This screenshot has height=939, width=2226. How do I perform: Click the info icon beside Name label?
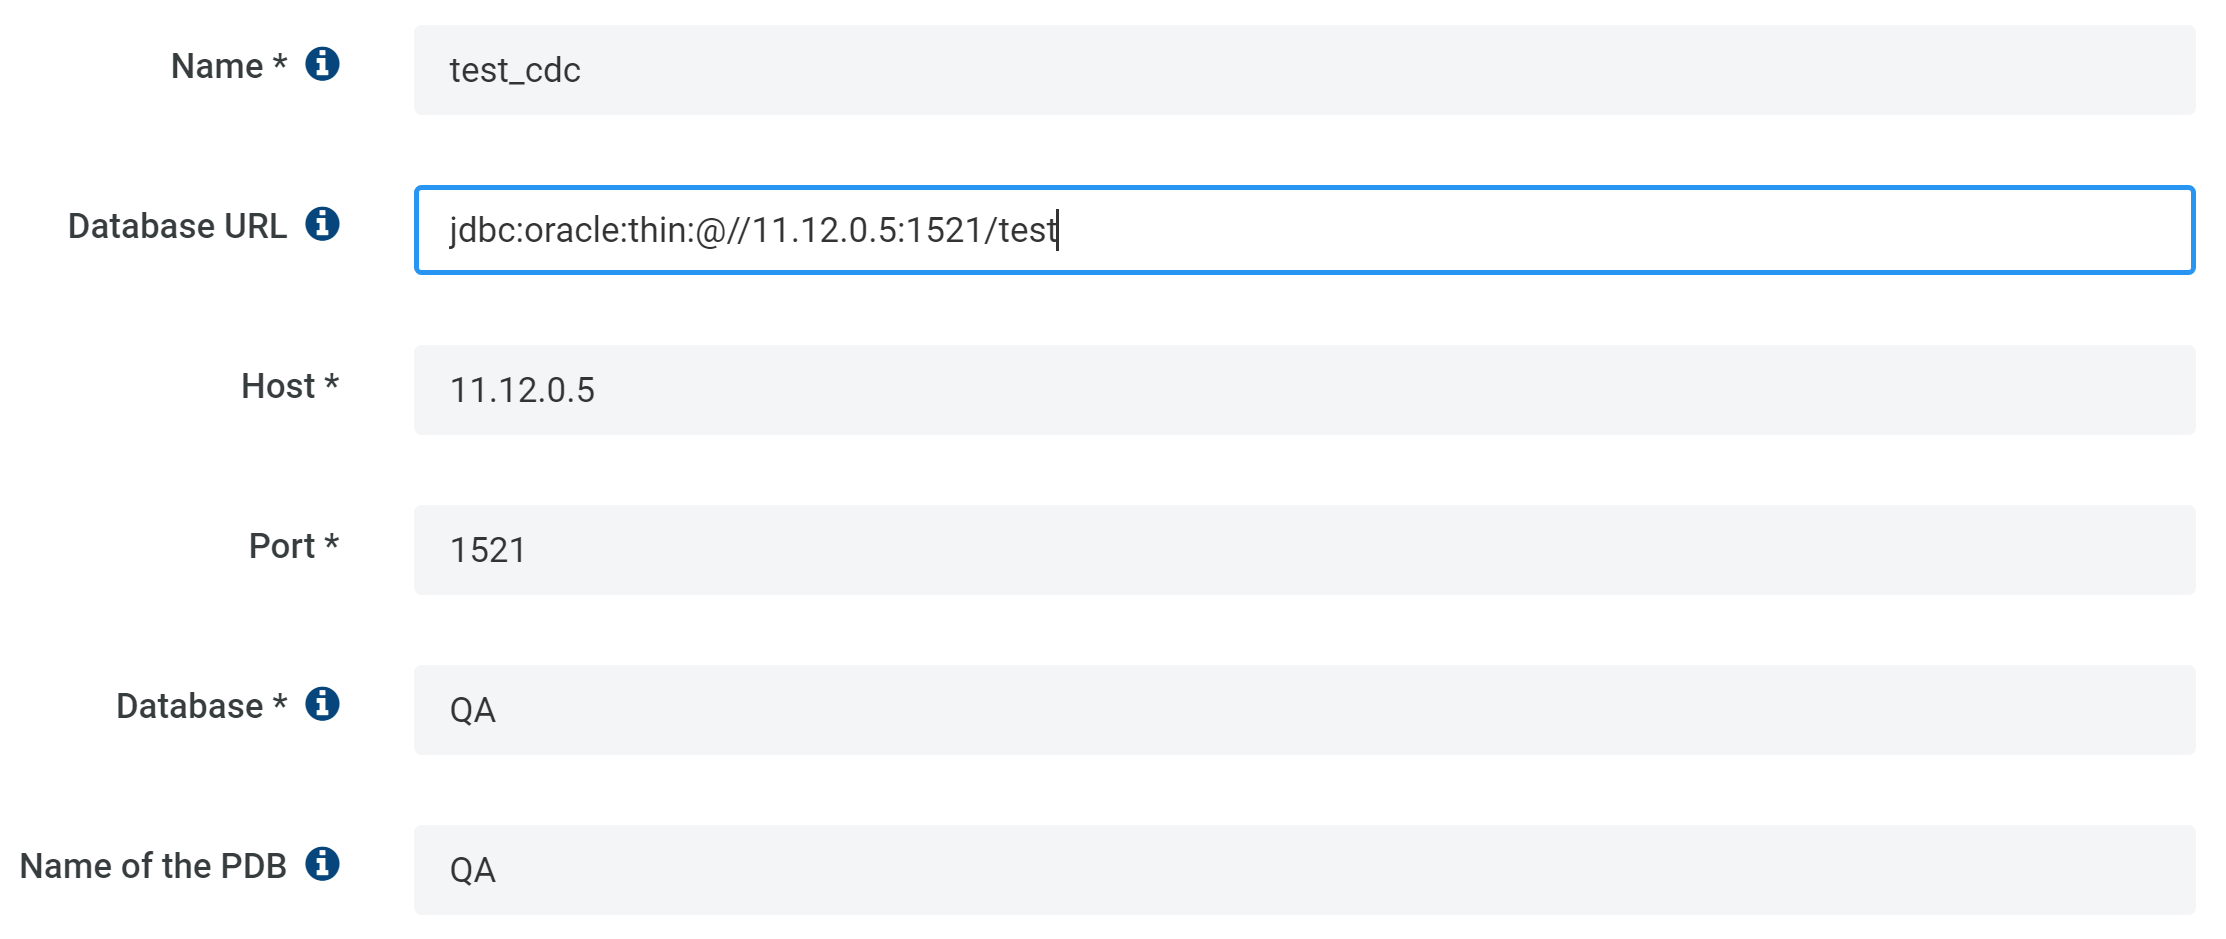click(x=322, y=64)
